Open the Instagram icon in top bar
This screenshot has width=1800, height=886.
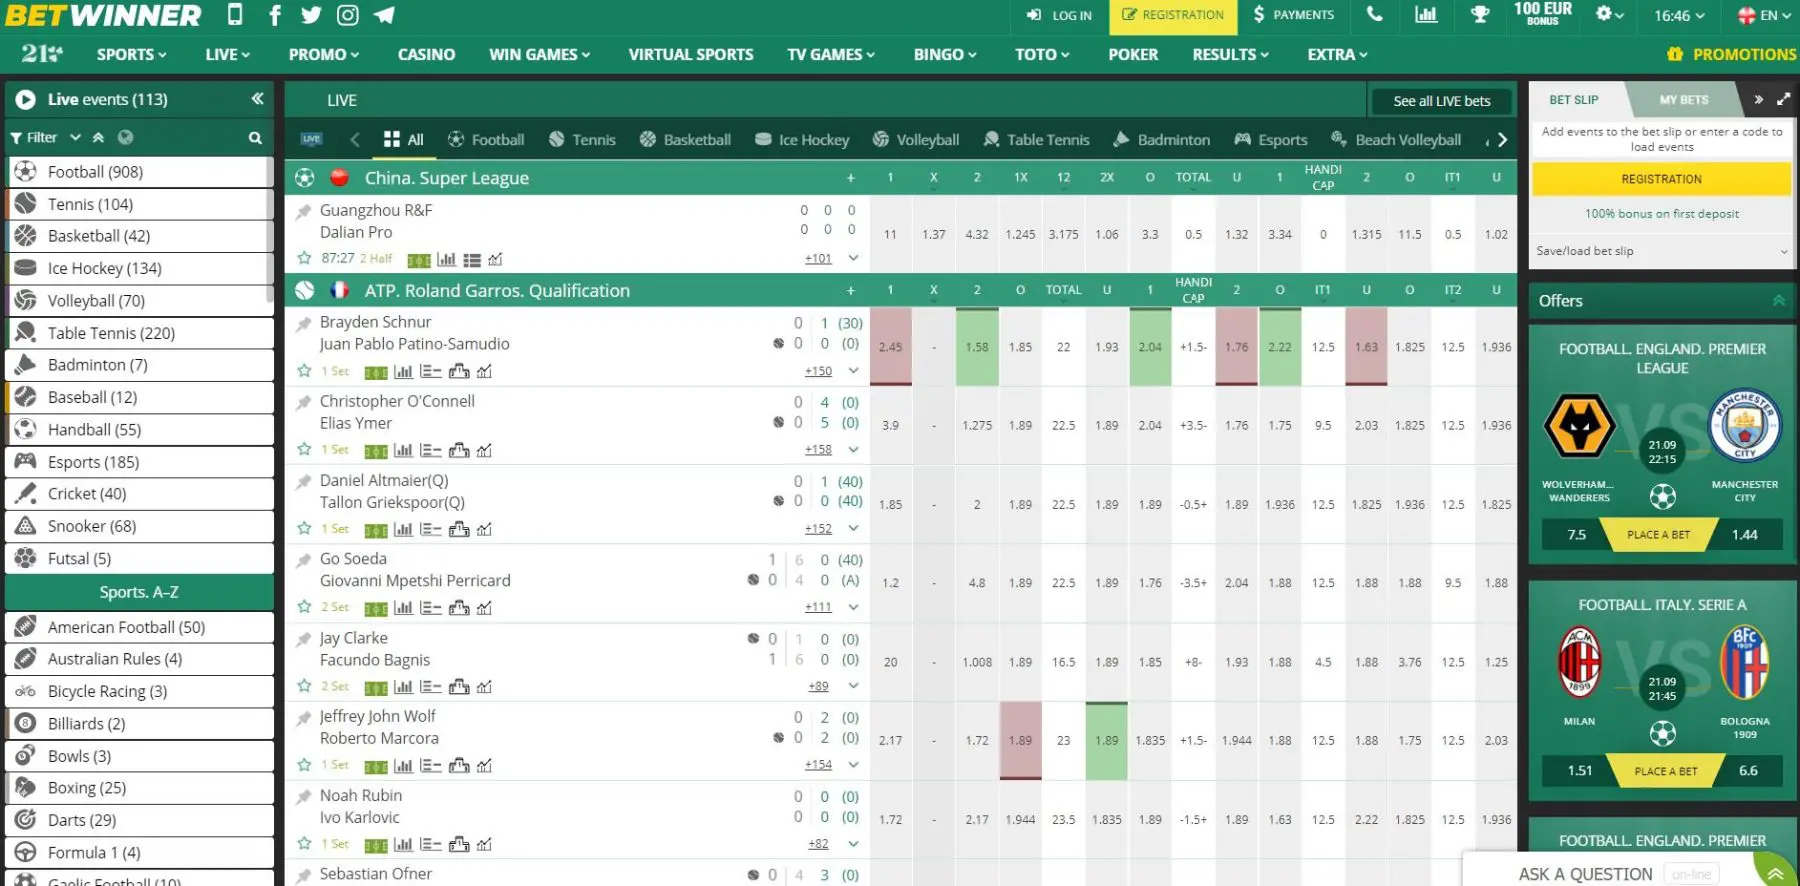[347, 15]
